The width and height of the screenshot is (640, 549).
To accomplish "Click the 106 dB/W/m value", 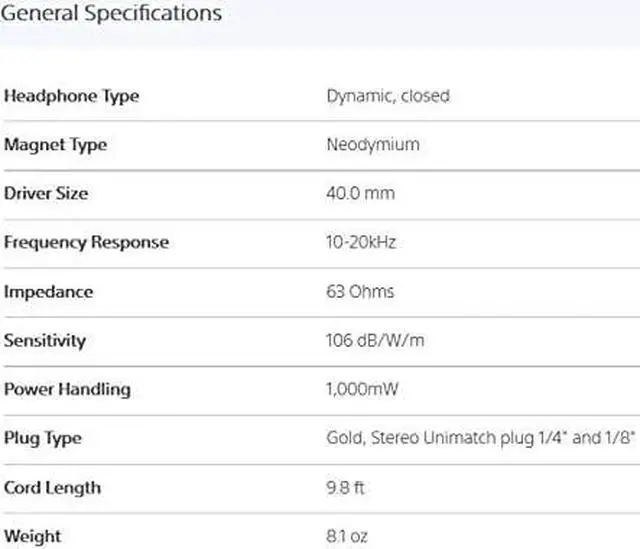I will 376,340.
